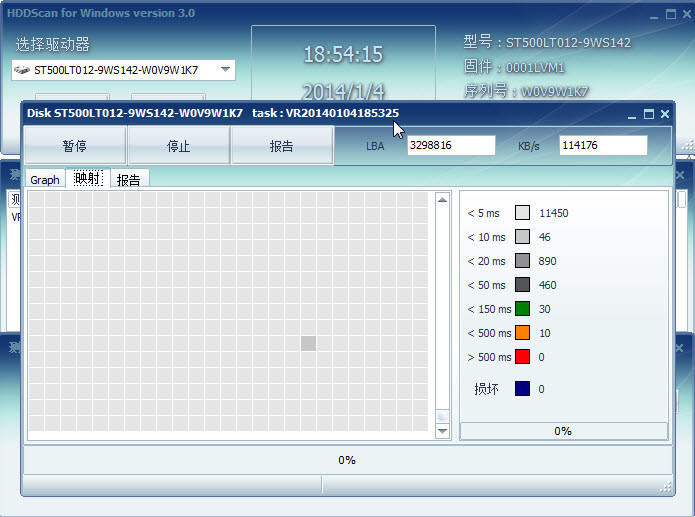Viewport: 695px width, 517px height.
Task: Click the < 20 ms gray swatch
Action: [523, 261]
